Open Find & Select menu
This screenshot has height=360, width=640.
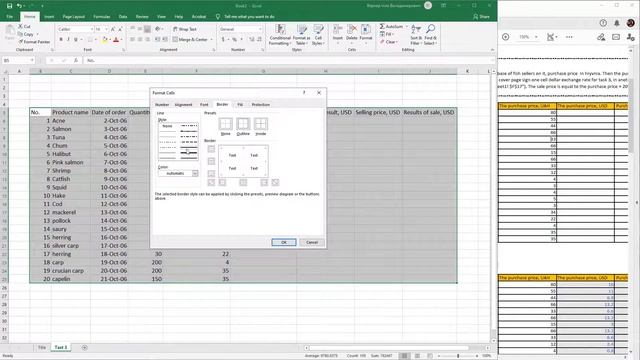pos(430,35)
